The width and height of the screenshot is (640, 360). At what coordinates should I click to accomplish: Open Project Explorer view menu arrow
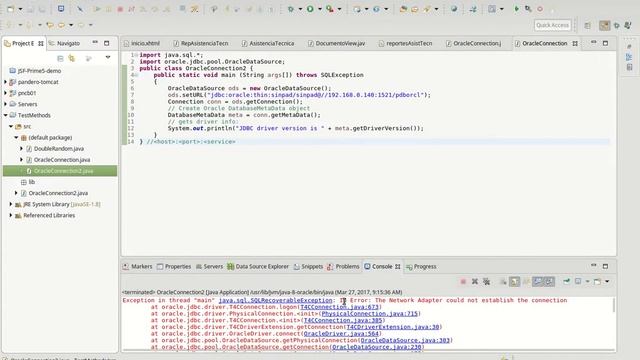[x=108, y=58]
